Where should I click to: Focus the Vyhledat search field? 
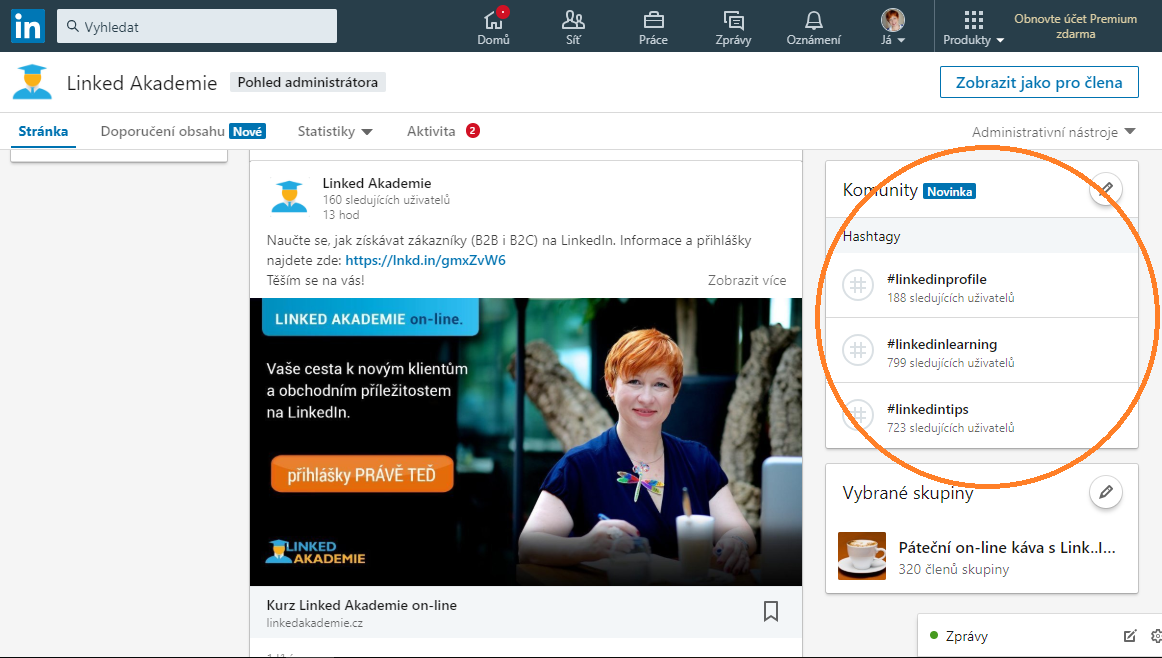(197, 26)
